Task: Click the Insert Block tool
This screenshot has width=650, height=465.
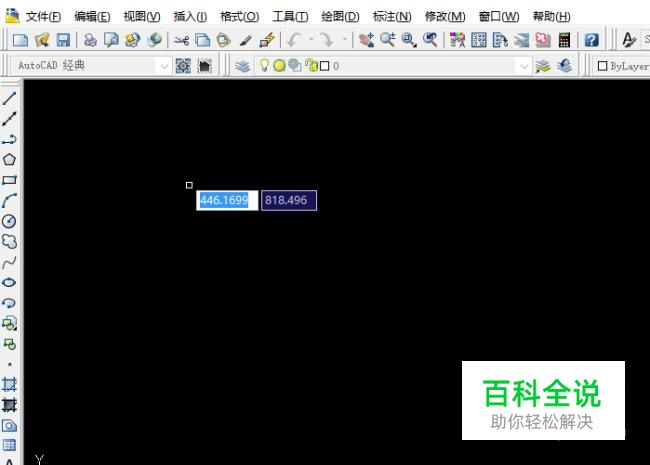Action: [9, 323]
